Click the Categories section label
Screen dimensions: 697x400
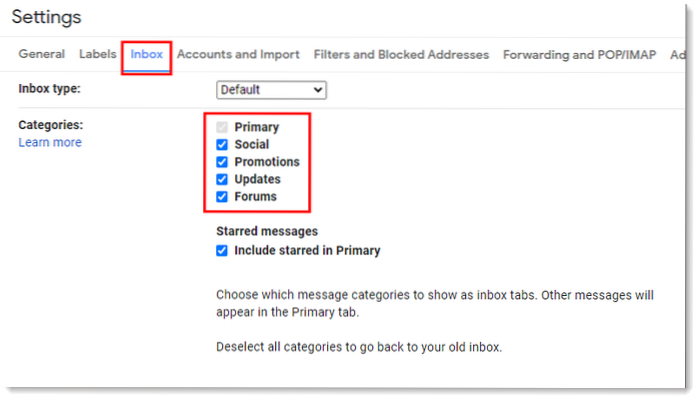pyautogui.click(x=51, y=125)
